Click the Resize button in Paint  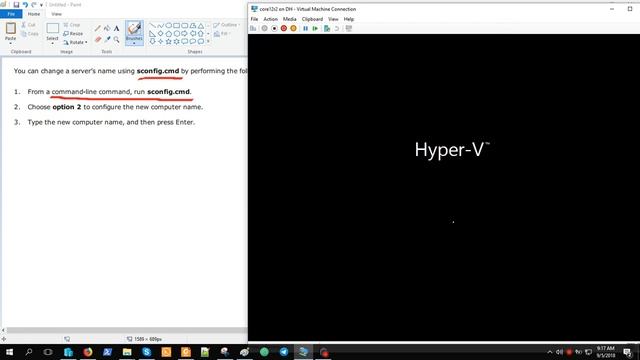[73, 33]
